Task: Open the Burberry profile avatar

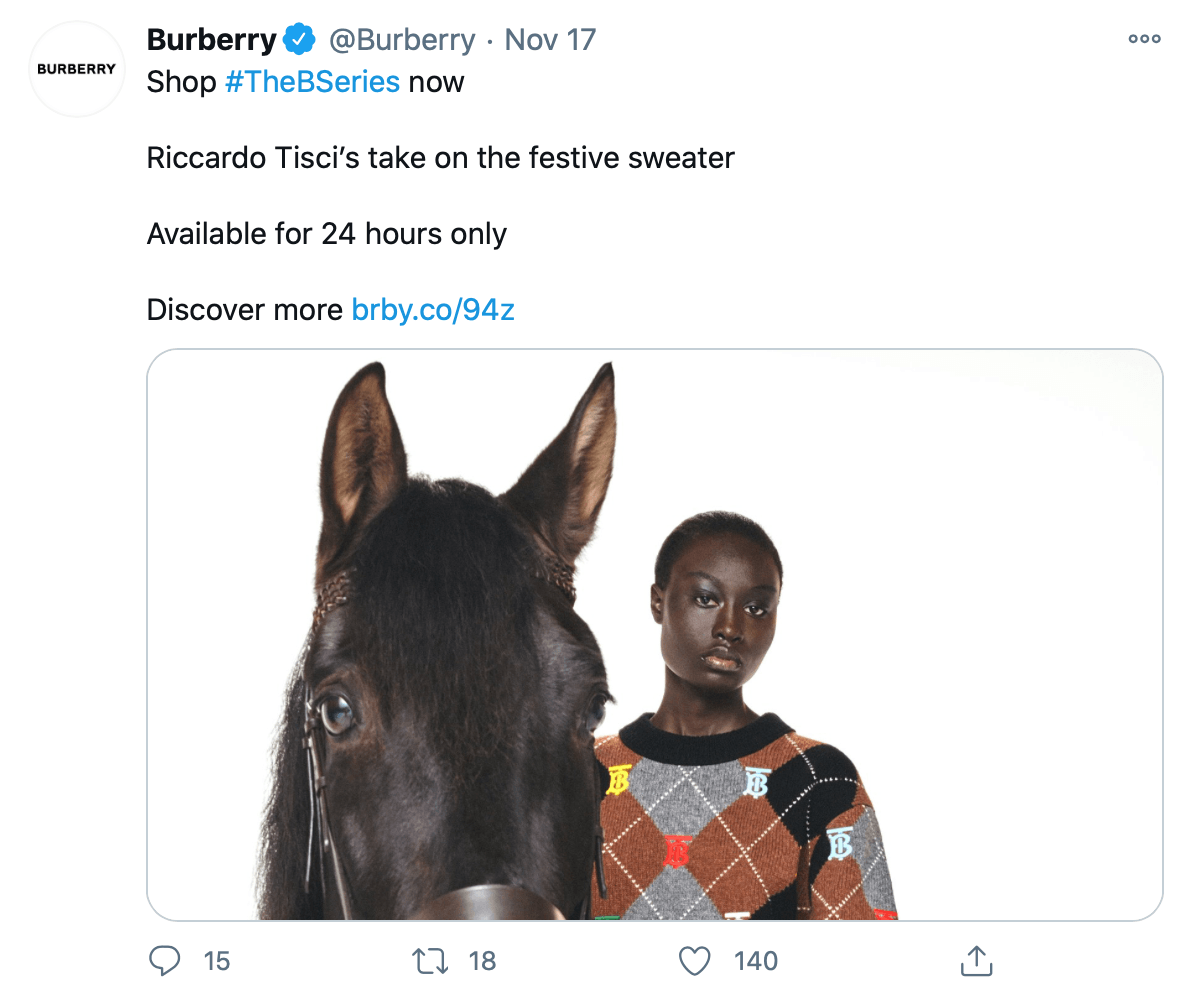Action: point(76,70)
